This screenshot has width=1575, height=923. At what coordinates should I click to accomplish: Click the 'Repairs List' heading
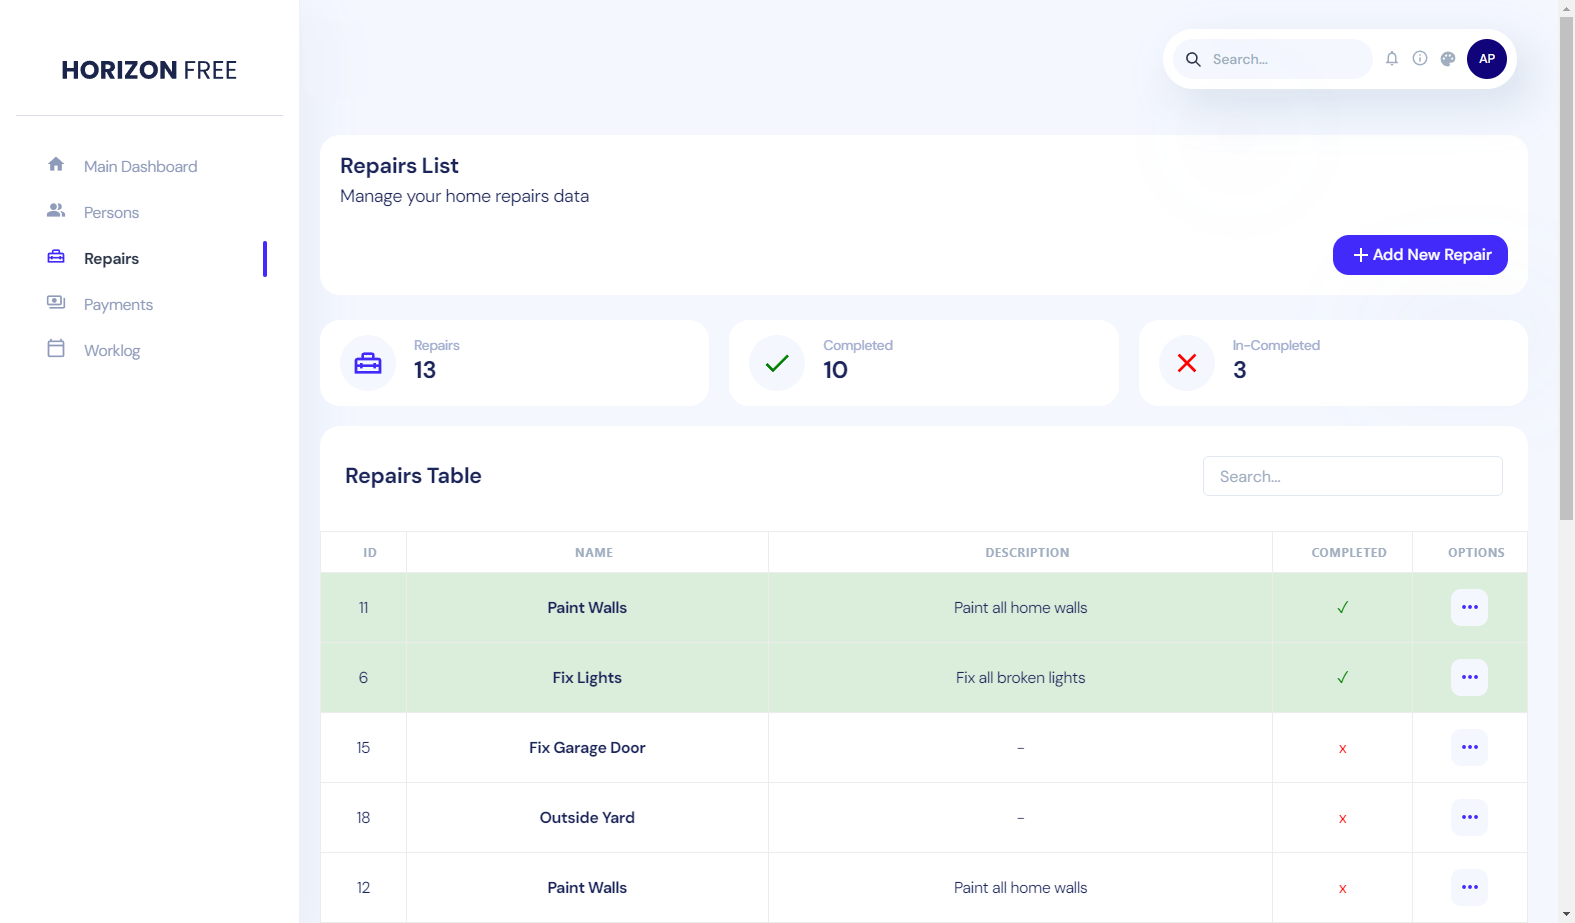click(399, 165)
